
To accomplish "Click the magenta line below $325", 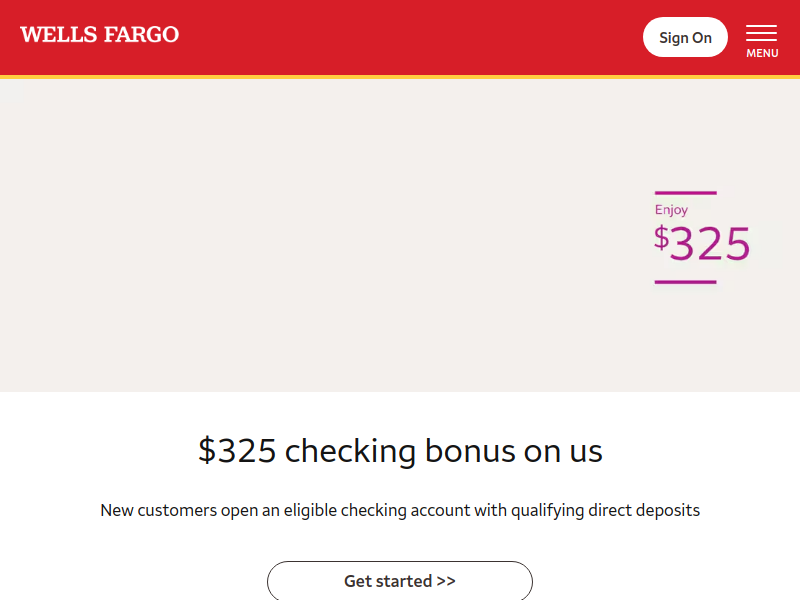I will pos(685,282).
